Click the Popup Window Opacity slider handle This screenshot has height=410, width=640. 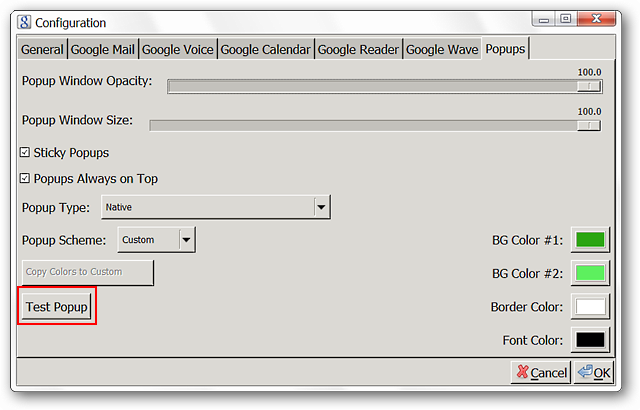click(x=589, y=86)
